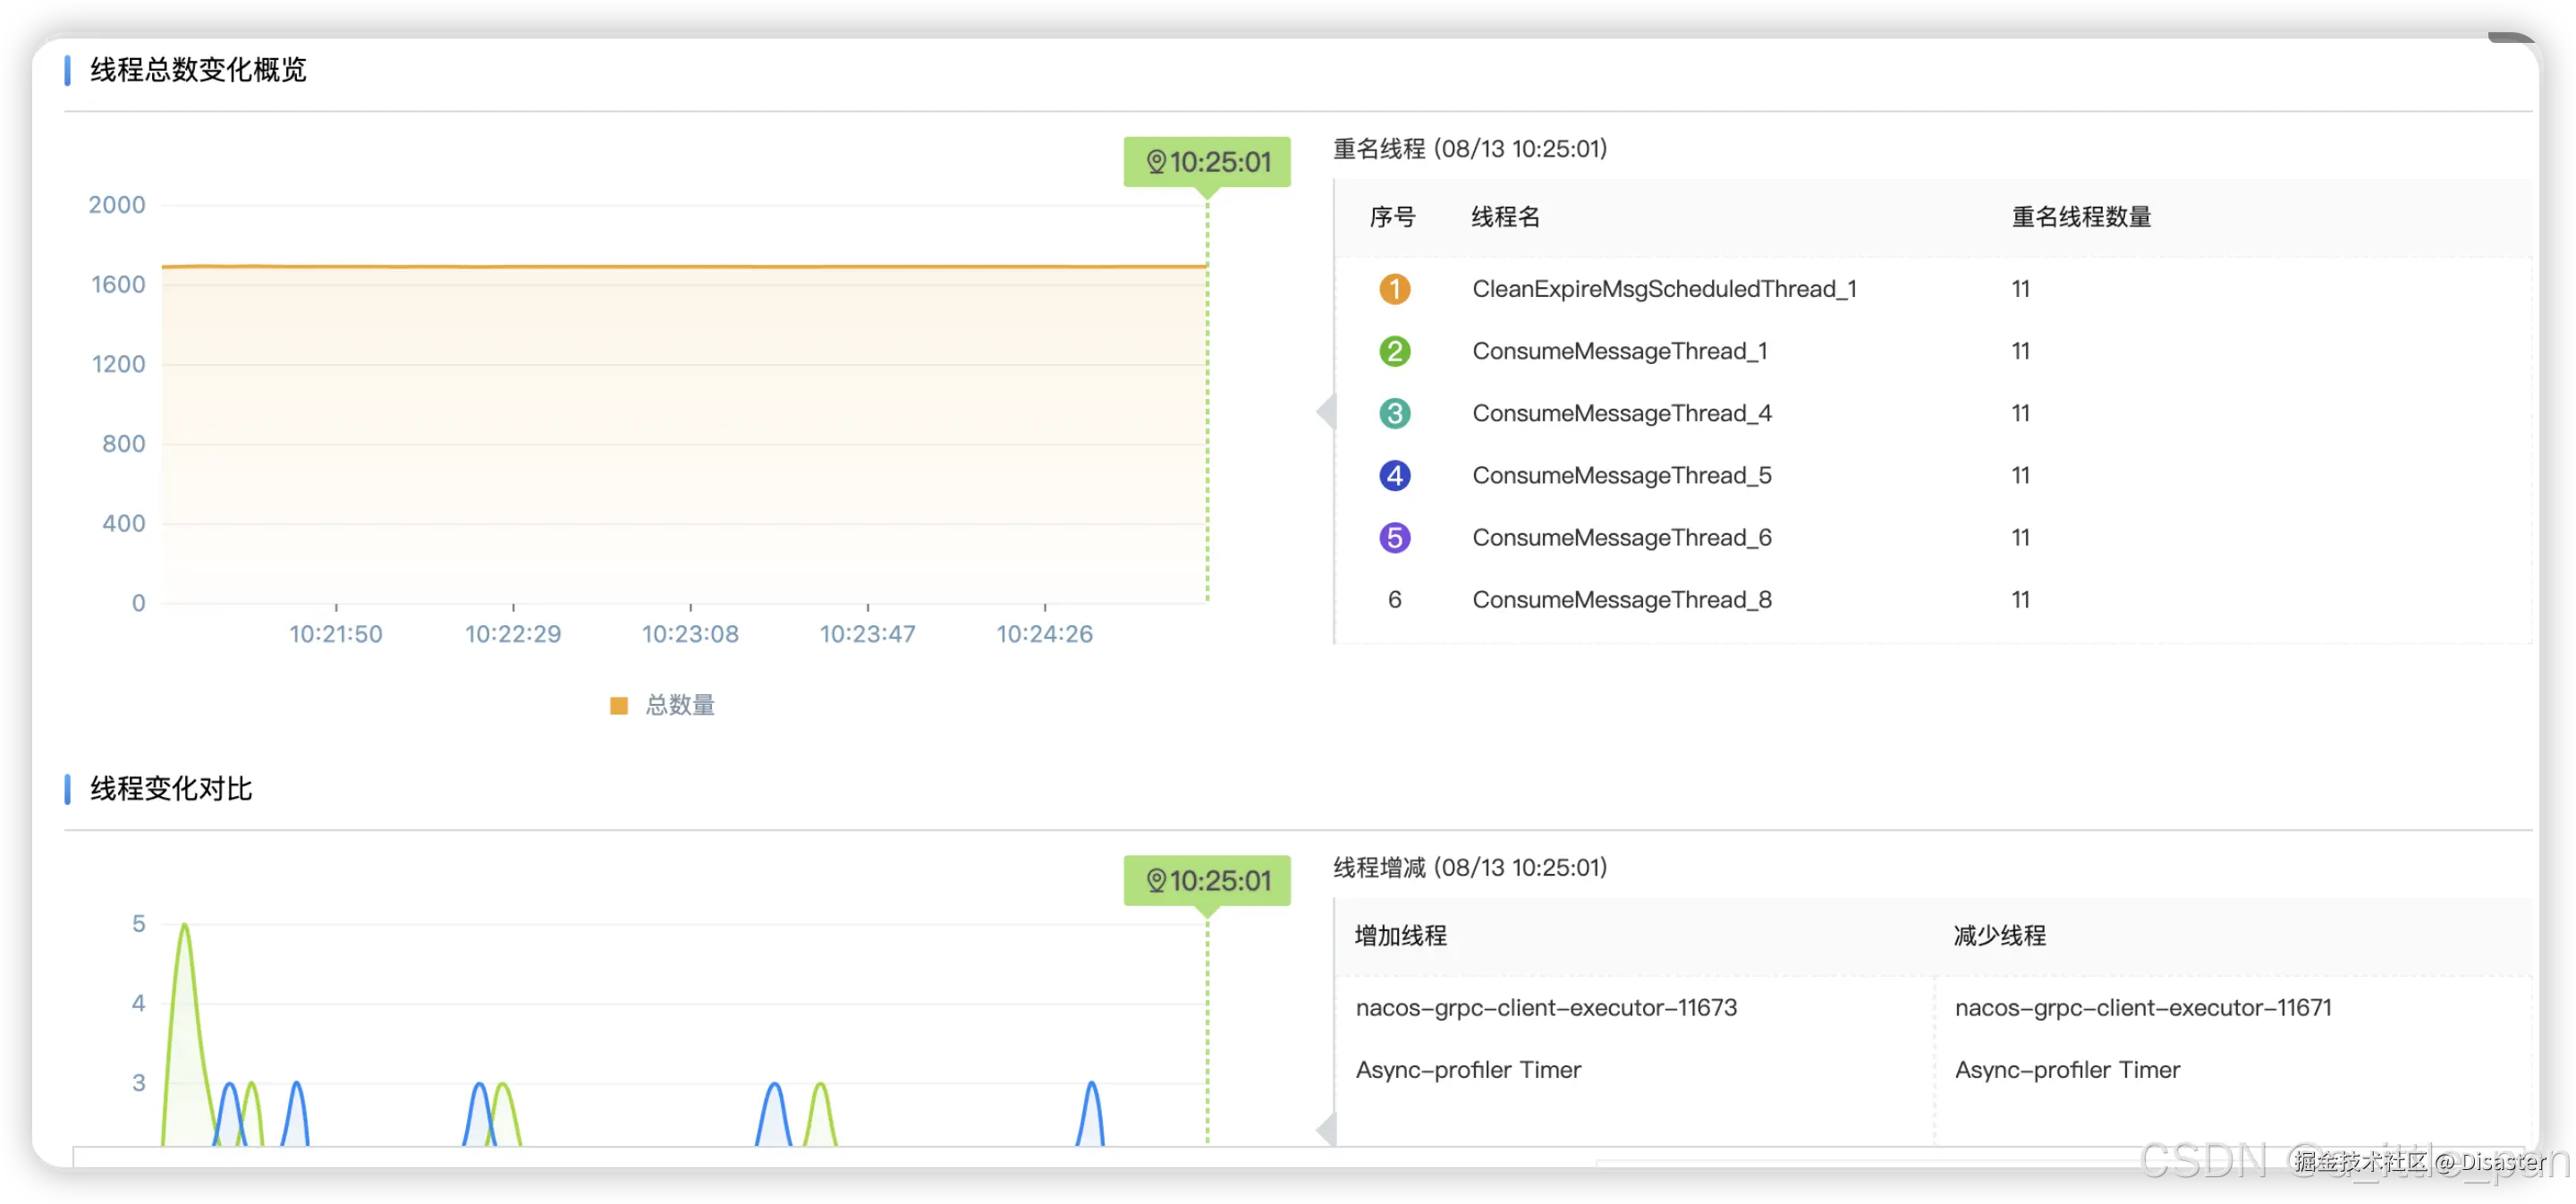Screen dimensions: 2576x1204
Task: Collapse the 重名线程 panel arrow
Action: (1327, 411)
